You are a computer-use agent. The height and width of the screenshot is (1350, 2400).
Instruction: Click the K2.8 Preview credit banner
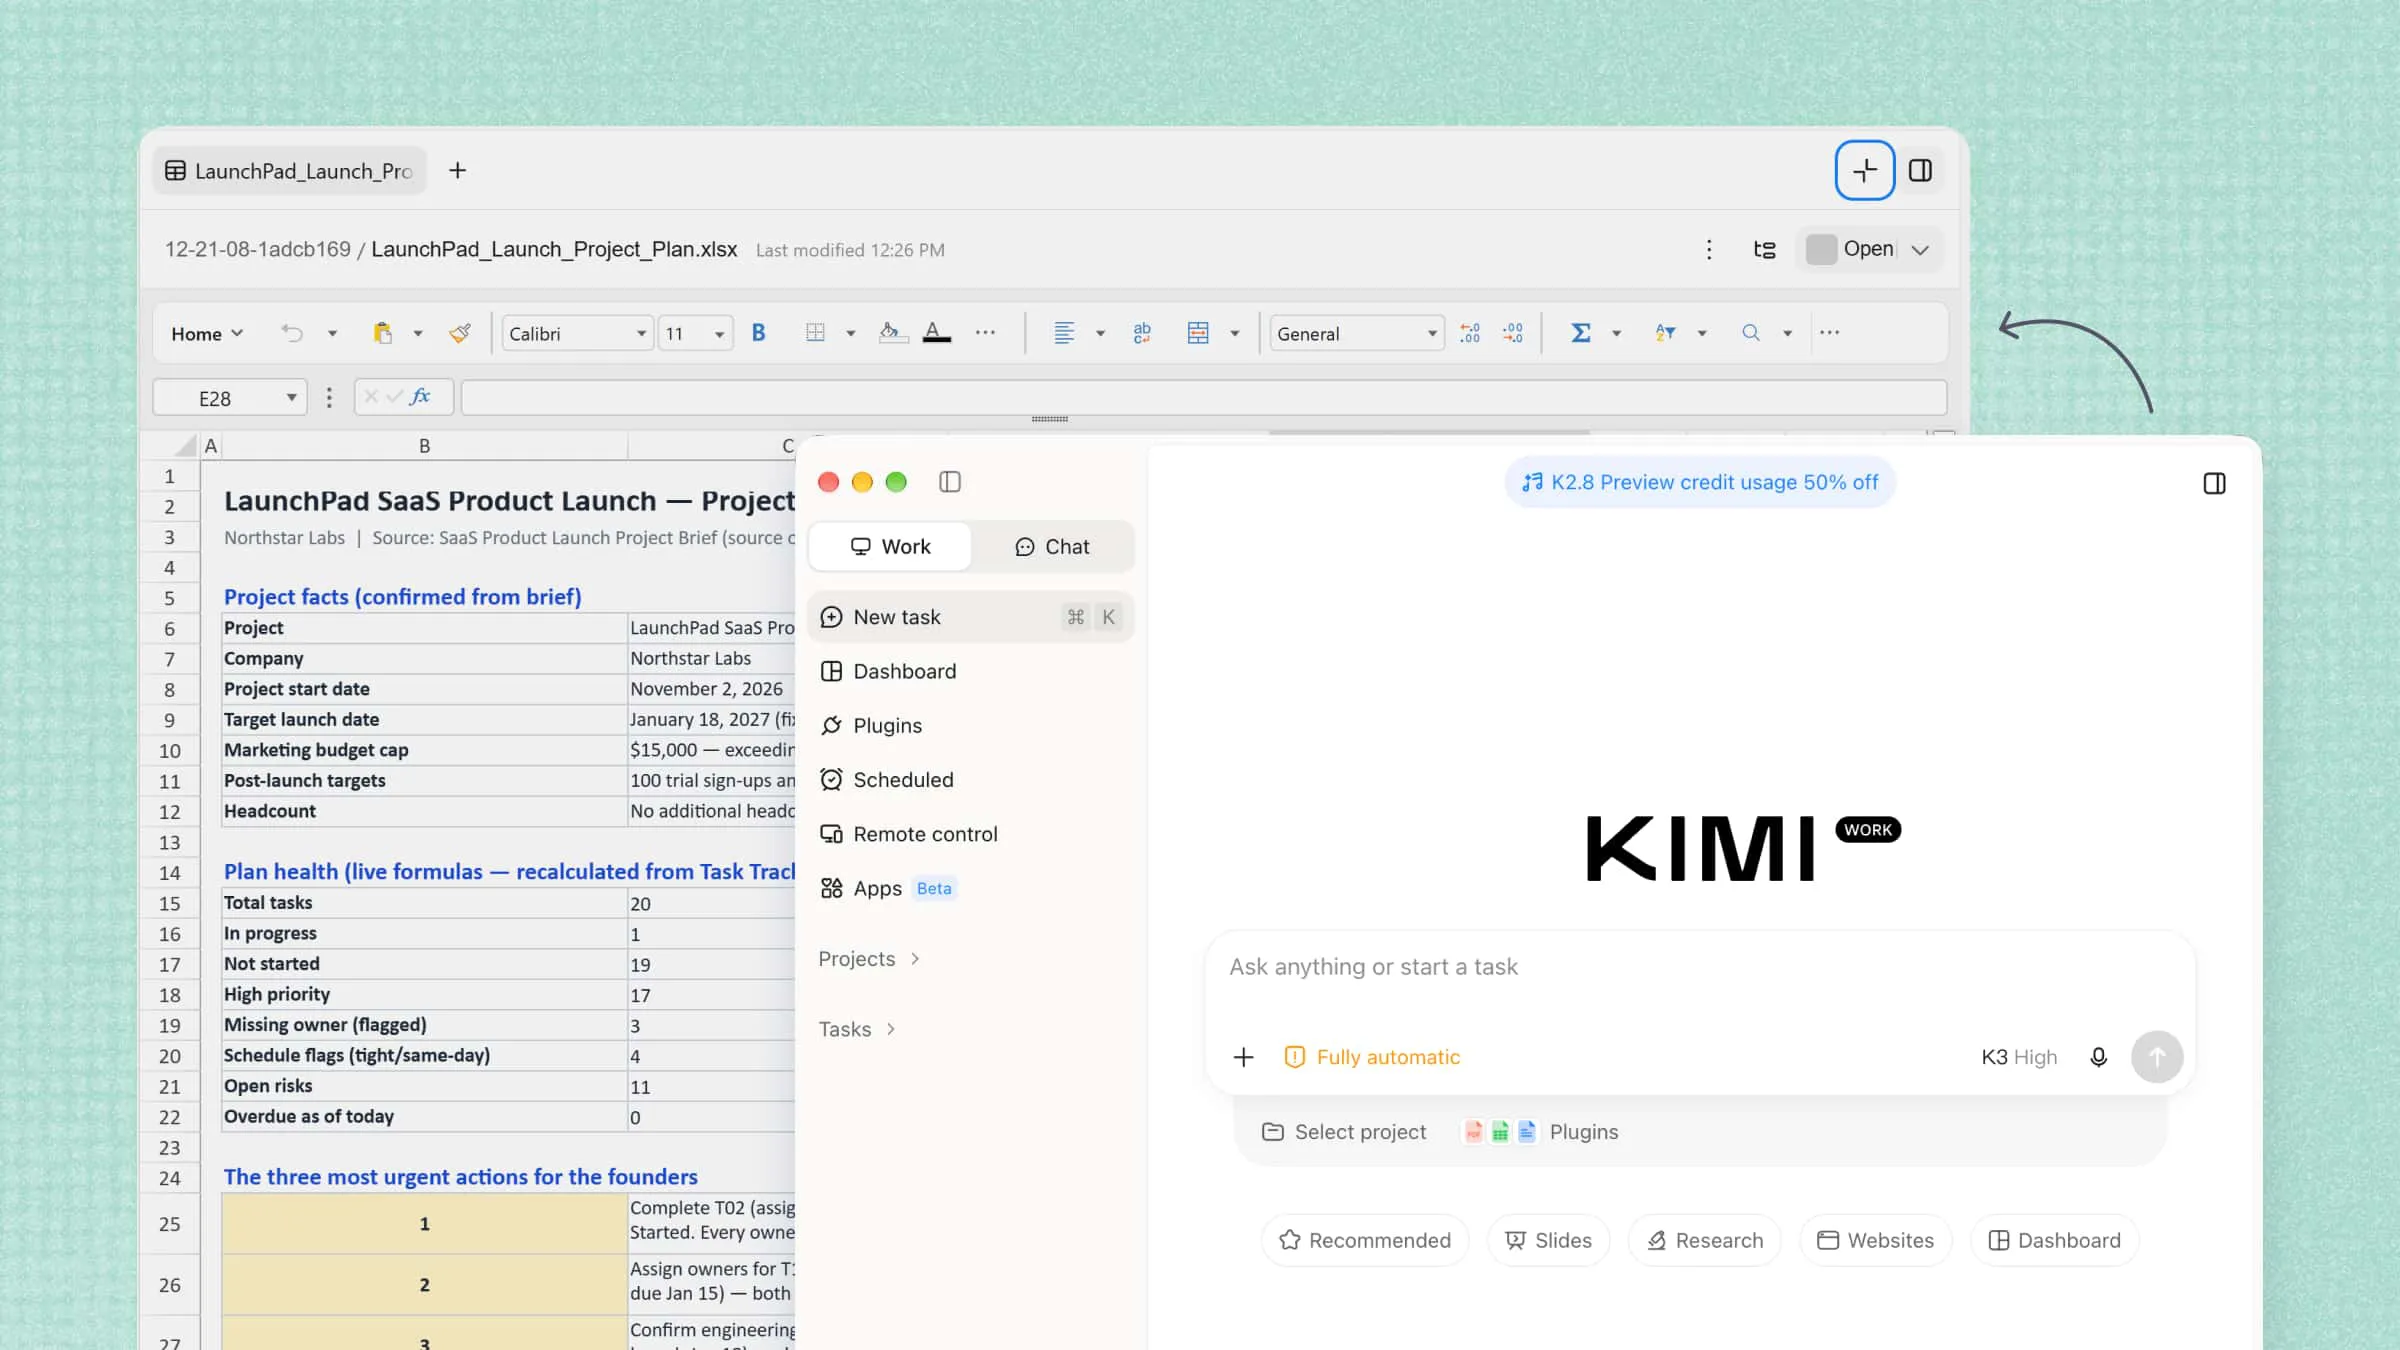tap(1700, 483)
